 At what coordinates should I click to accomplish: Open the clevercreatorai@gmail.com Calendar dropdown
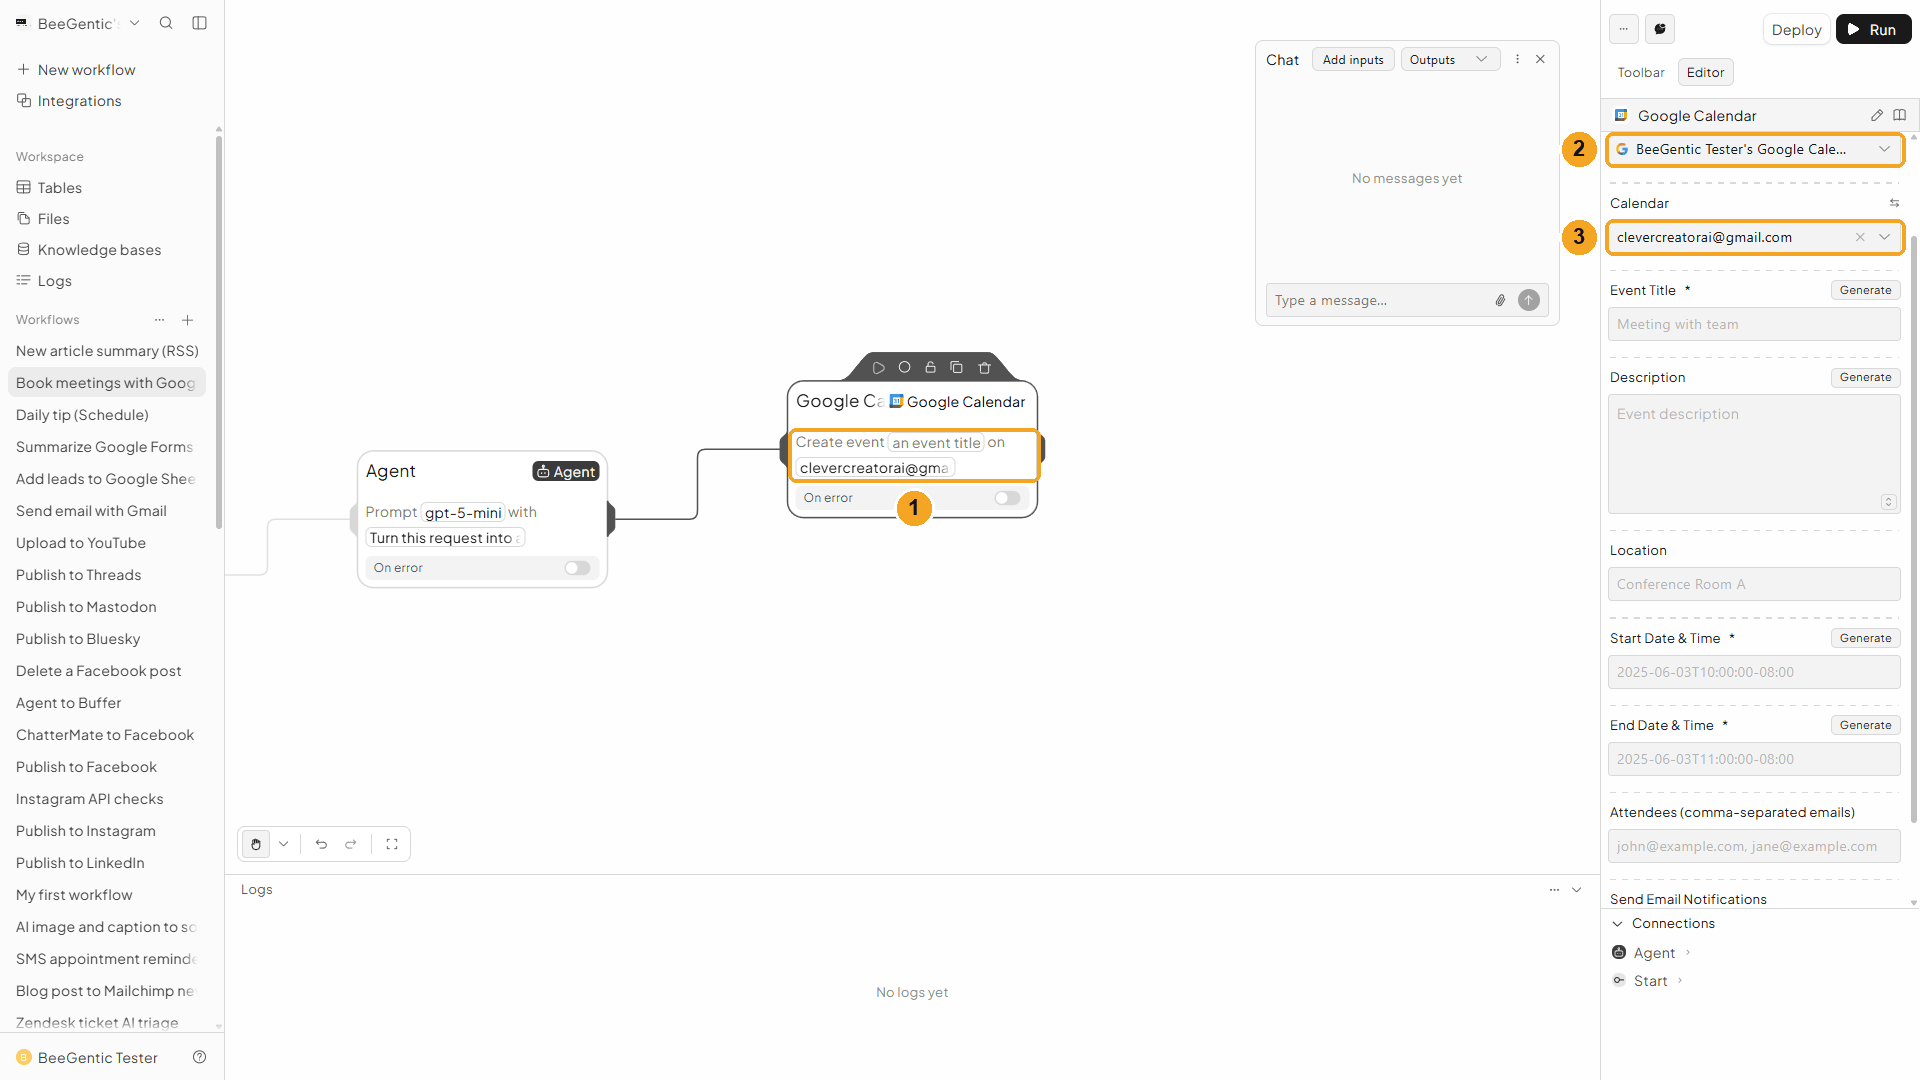click(x=1755, y=237)
